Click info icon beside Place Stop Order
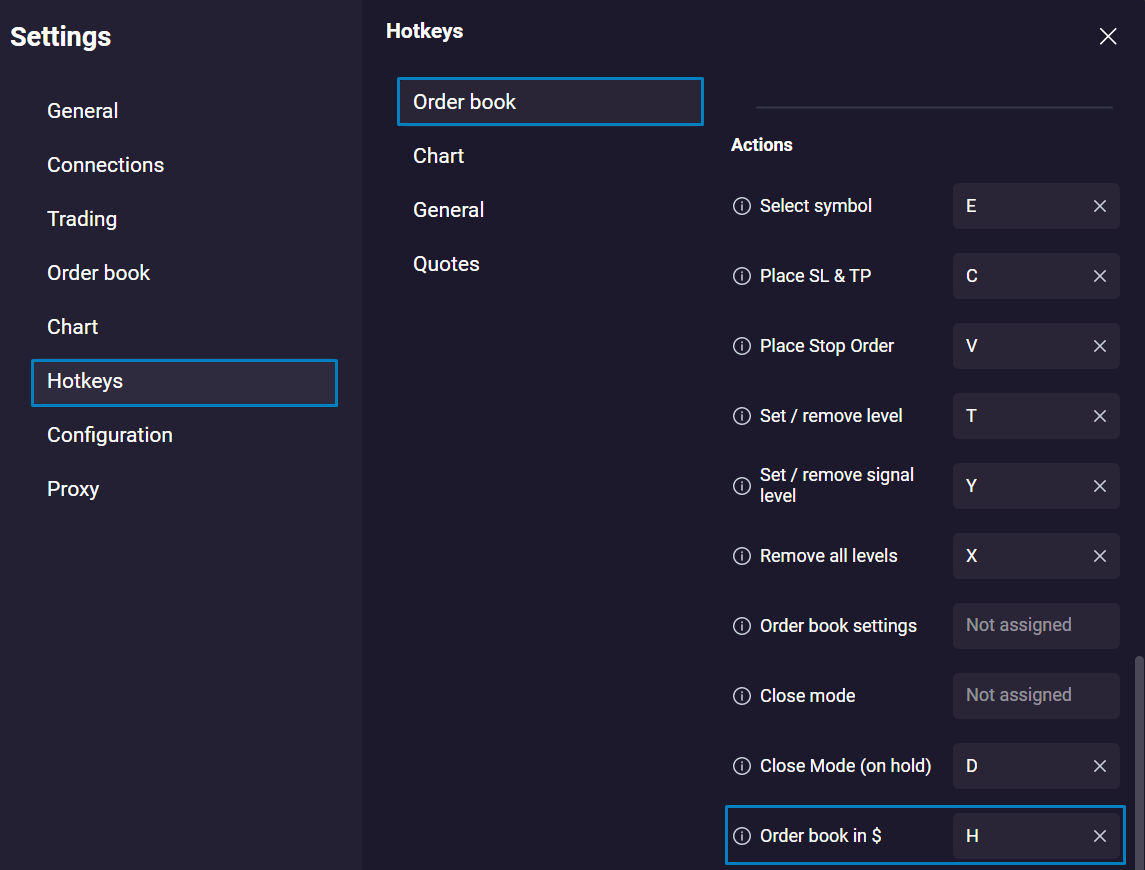1145x870 pixels. [x=741, y=346]
